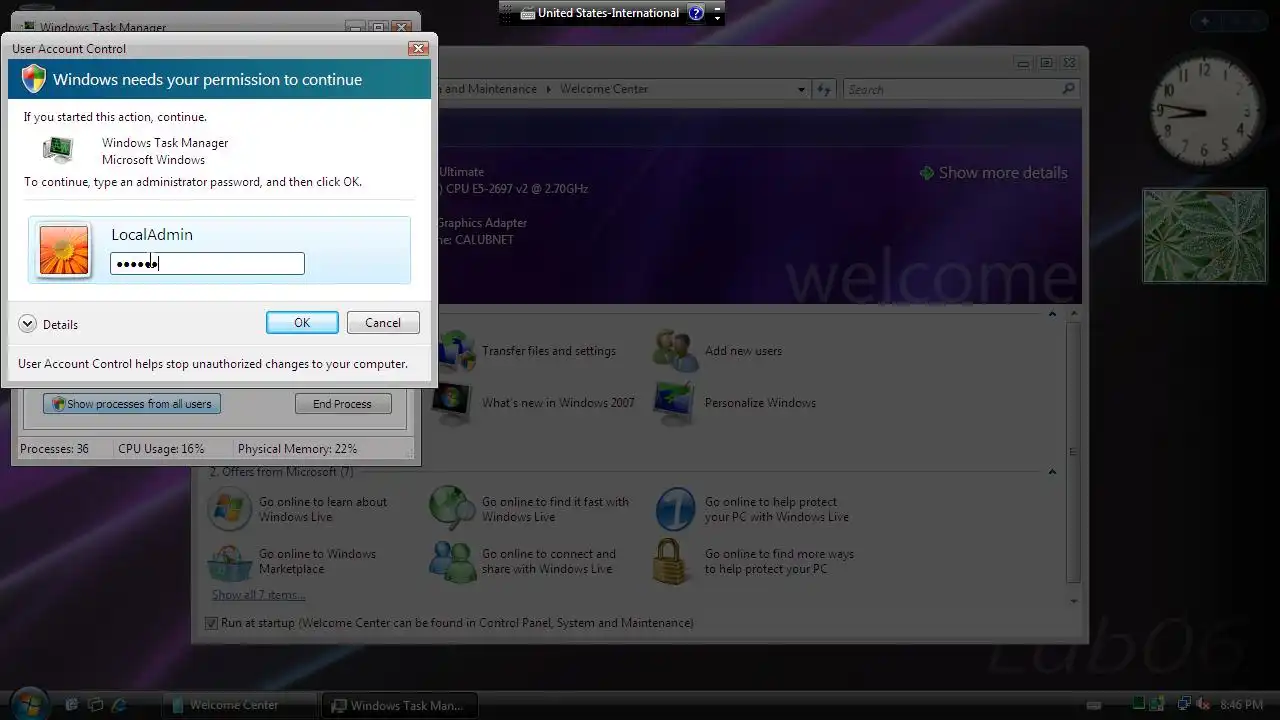Focus the administrator password field
1280x720 pixels.
click(207, 263)
